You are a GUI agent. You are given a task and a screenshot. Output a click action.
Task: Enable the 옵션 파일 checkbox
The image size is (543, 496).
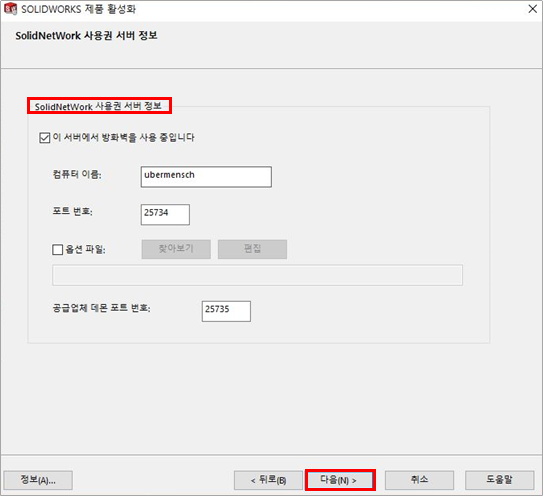point(57,249)
